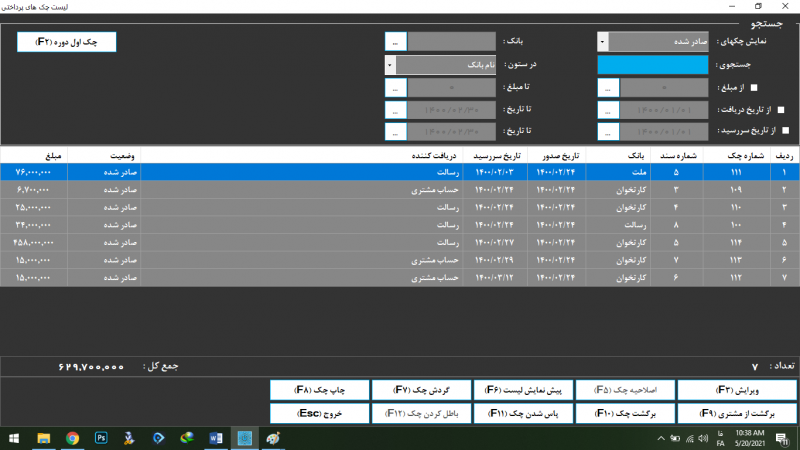The height and width of the screenshot is (450, 800).
Task: Click the تا مبلغ amount field
Action: 452,88
